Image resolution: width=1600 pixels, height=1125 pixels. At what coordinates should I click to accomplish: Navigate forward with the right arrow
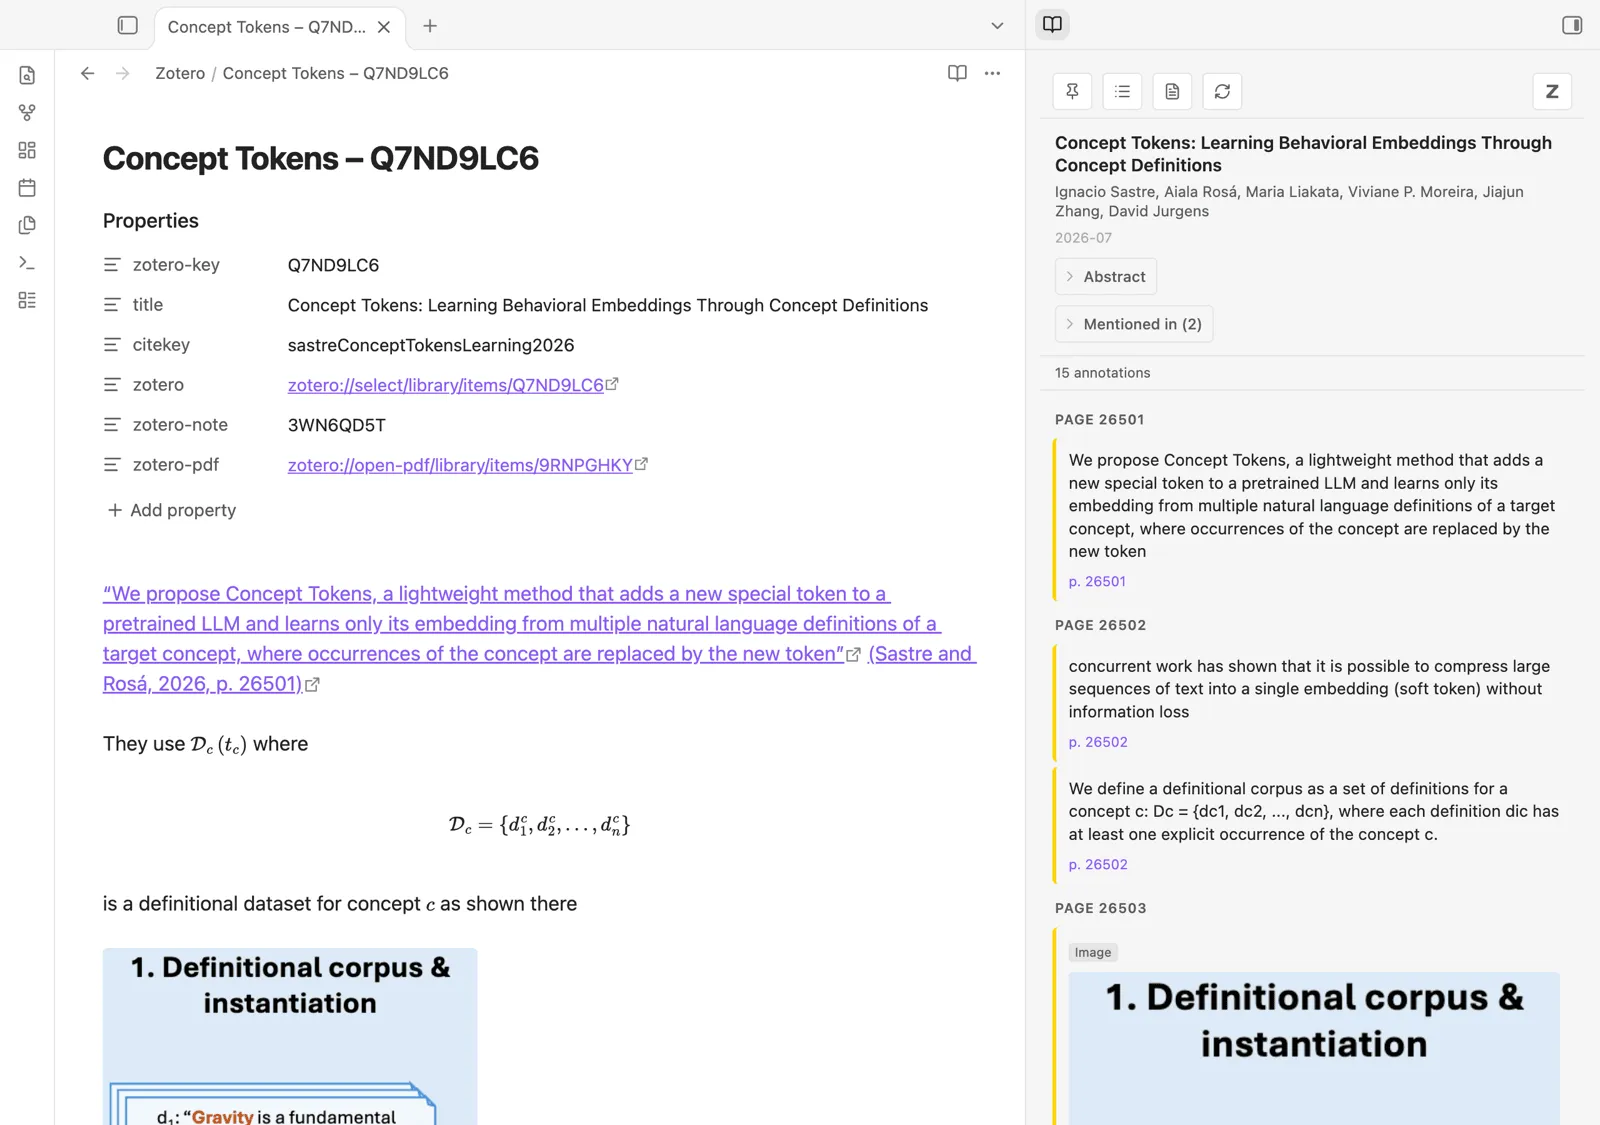click(122, 73)
